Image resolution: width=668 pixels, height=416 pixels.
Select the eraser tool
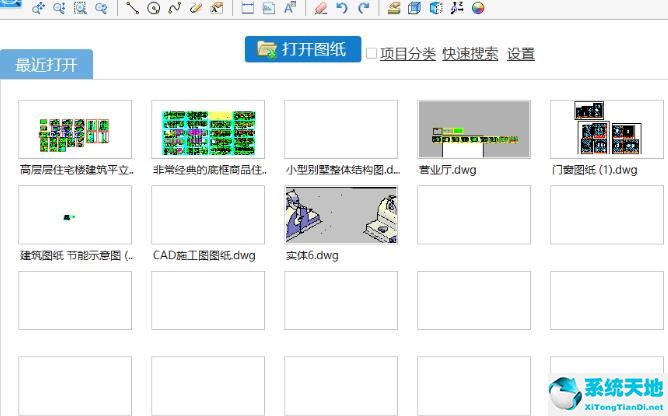320,8
